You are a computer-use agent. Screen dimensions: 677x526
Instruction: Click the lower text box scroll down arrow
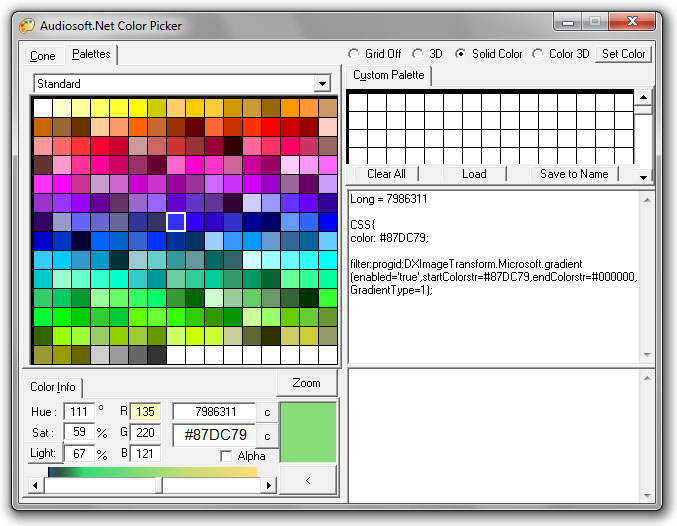(x=647, y=495)
